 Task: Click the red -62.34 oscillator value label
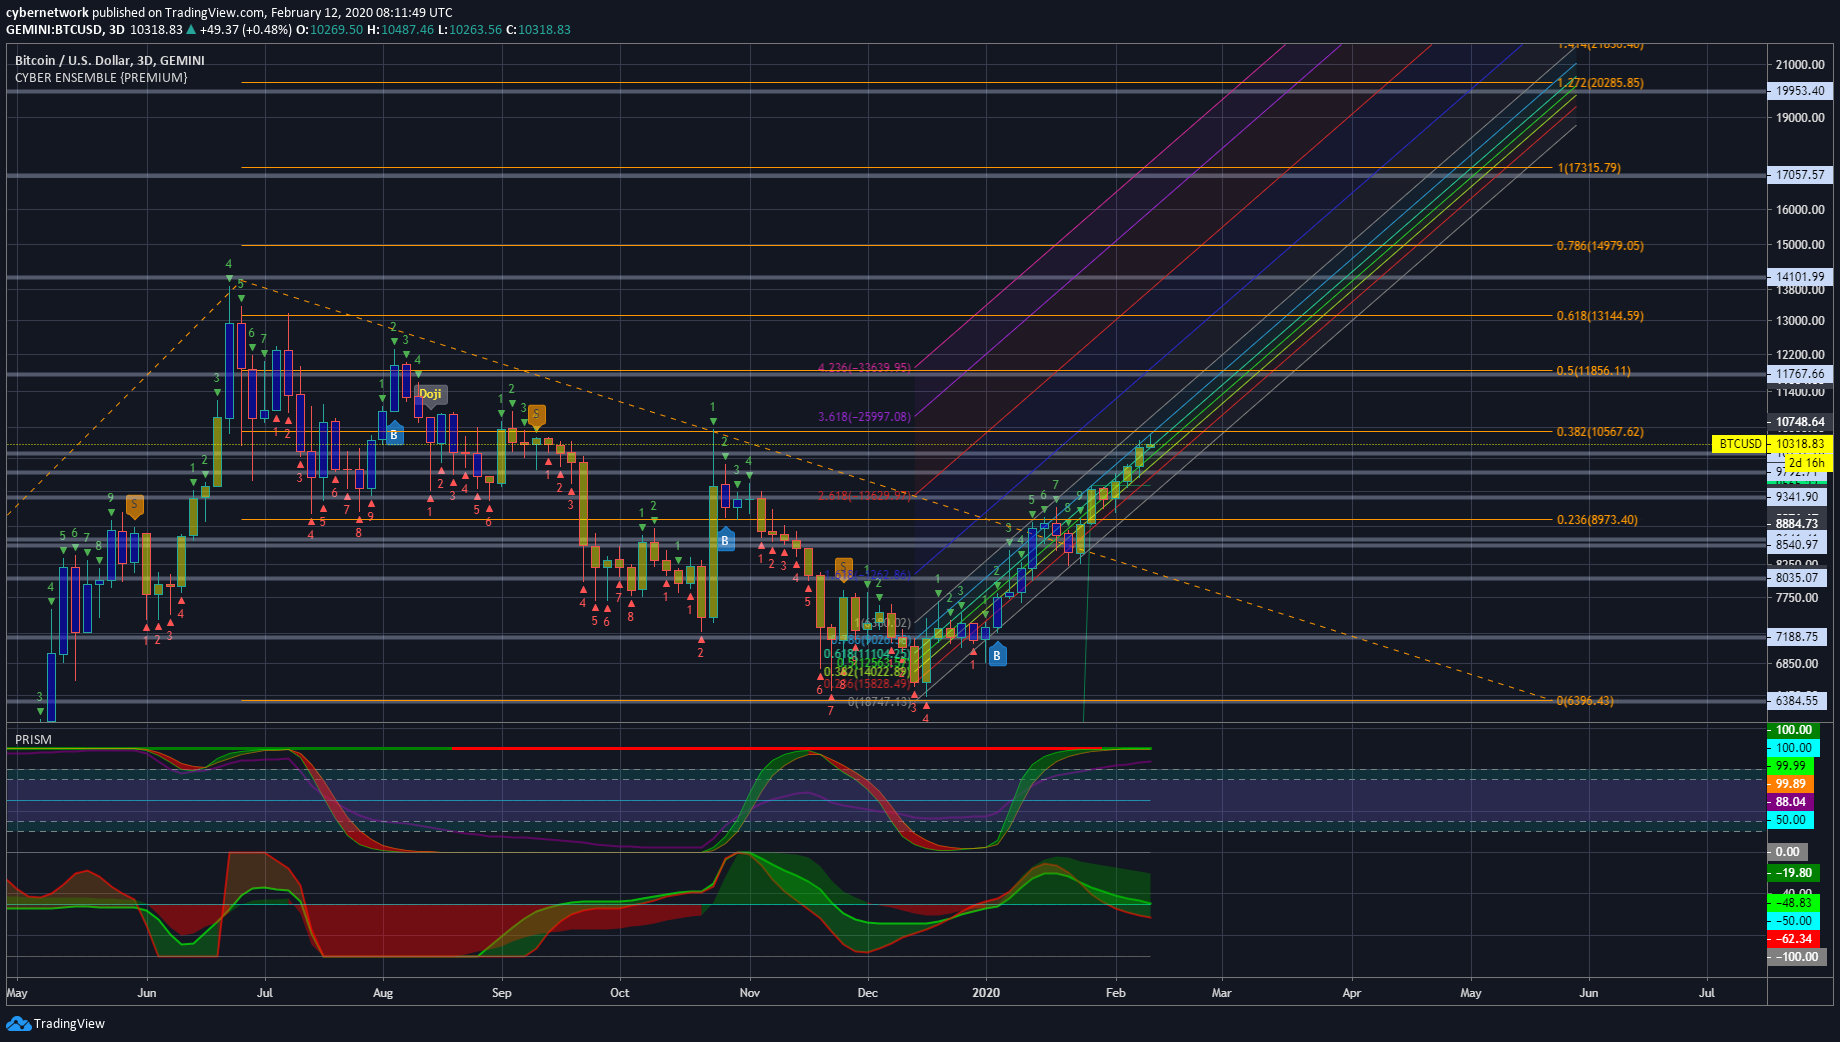[x=1795, y=939]
